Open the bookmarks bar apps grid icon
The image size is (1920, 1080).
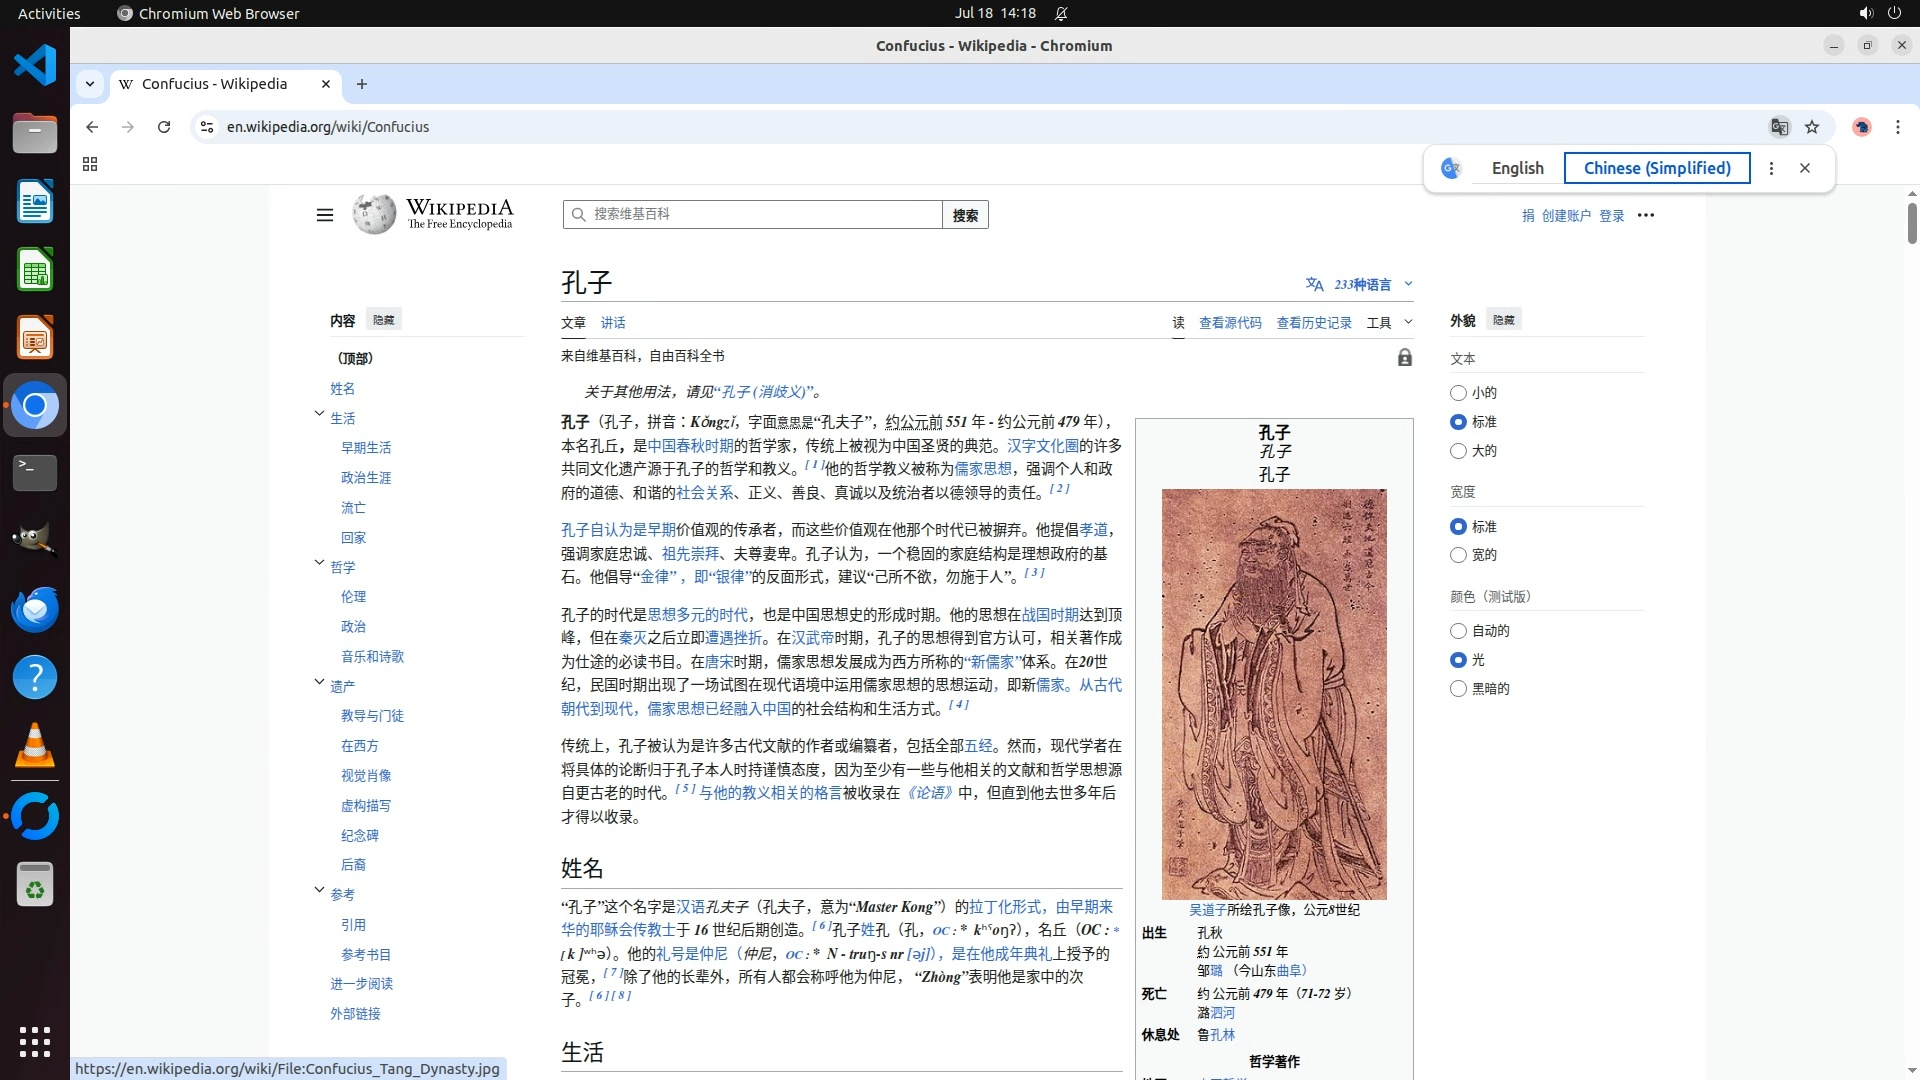coord(90,164)
